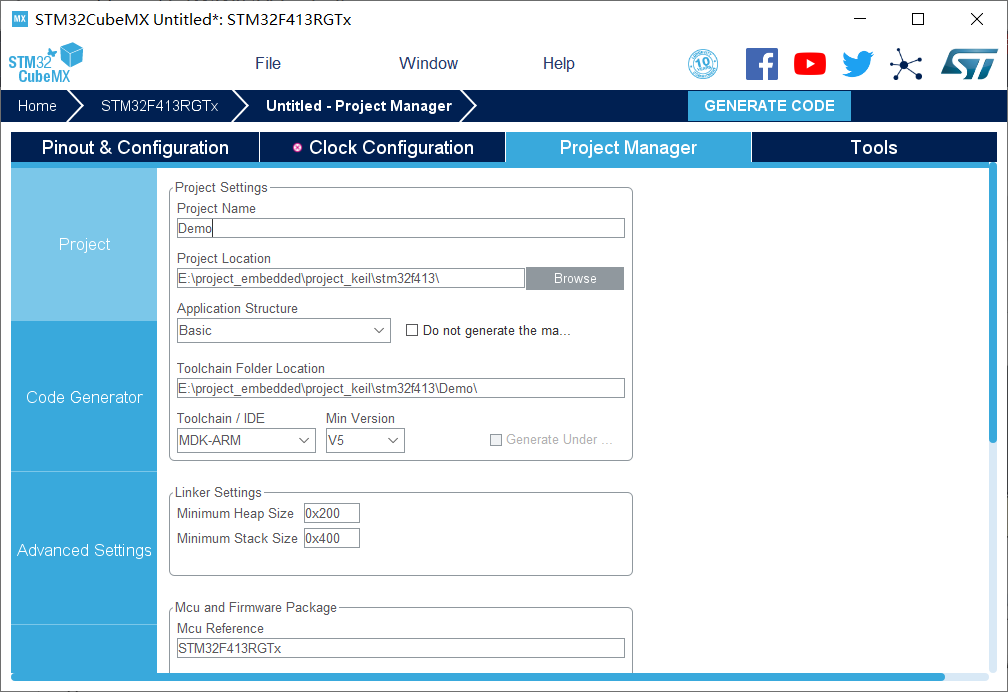Click the Minimum Stack Size field
This screenshot has width=1008, height=692.
pos(332,538)
